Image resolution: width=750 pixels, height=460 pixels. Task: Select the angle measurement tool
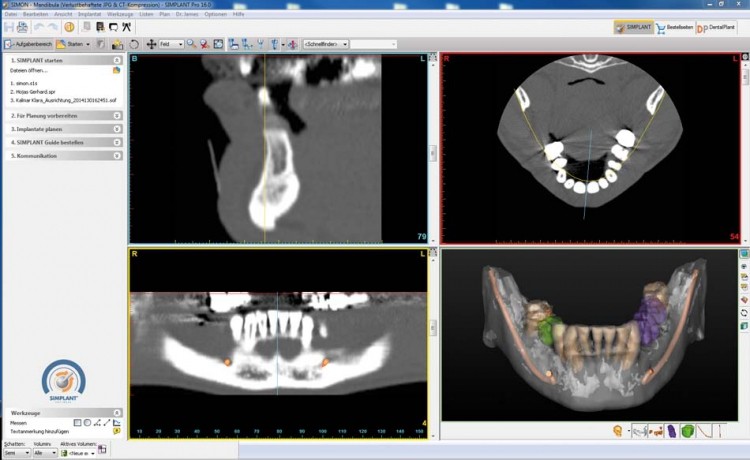pyautogui.click(x=97, y=423)
